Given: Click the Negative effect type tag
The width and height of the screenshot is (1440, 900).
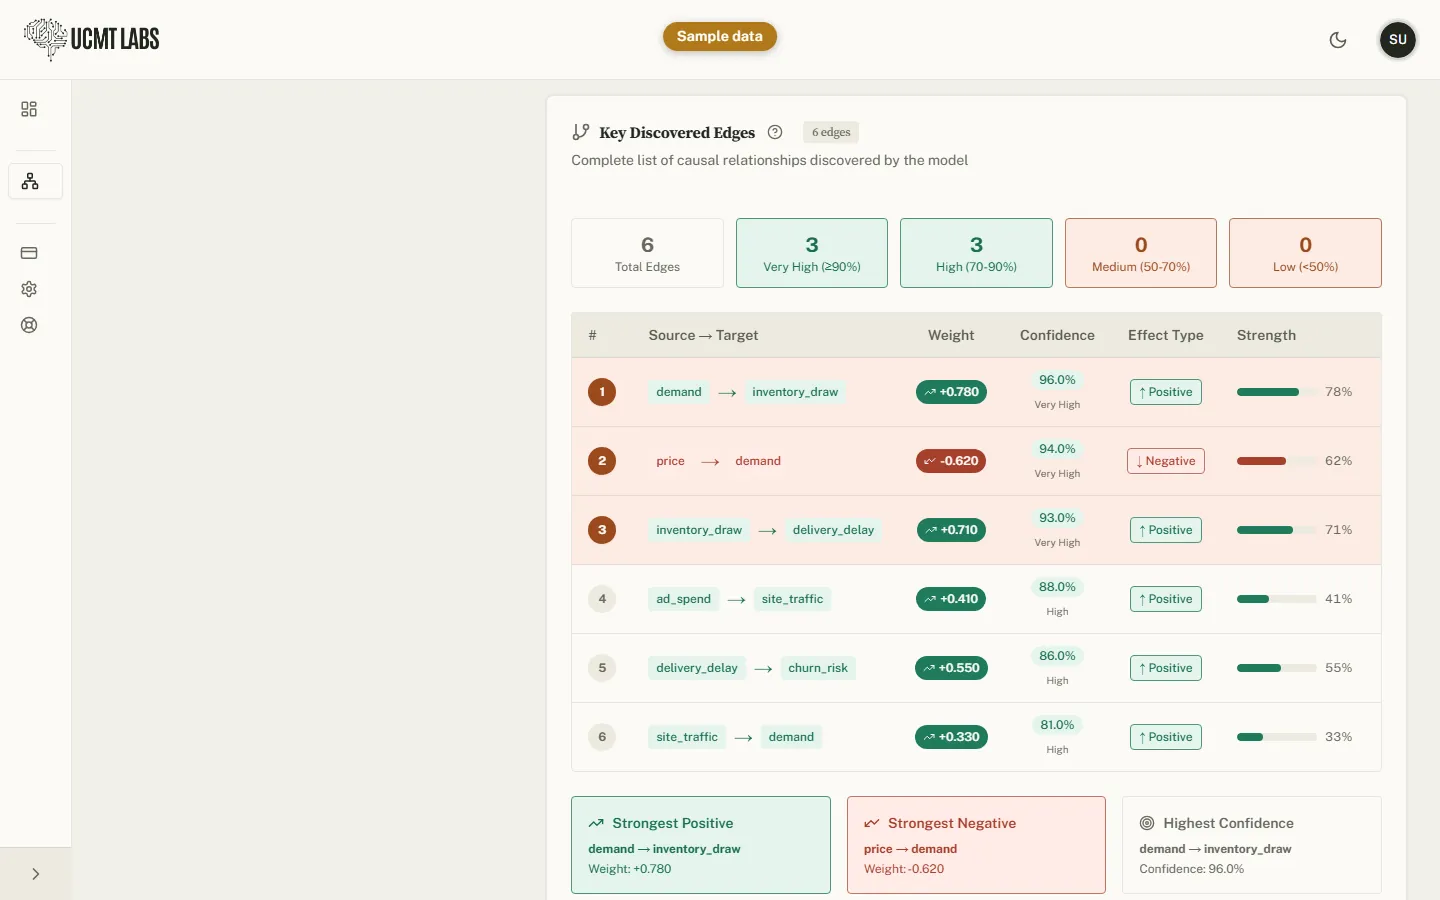Looking at the screenshot, I should tap(1166, 461).
